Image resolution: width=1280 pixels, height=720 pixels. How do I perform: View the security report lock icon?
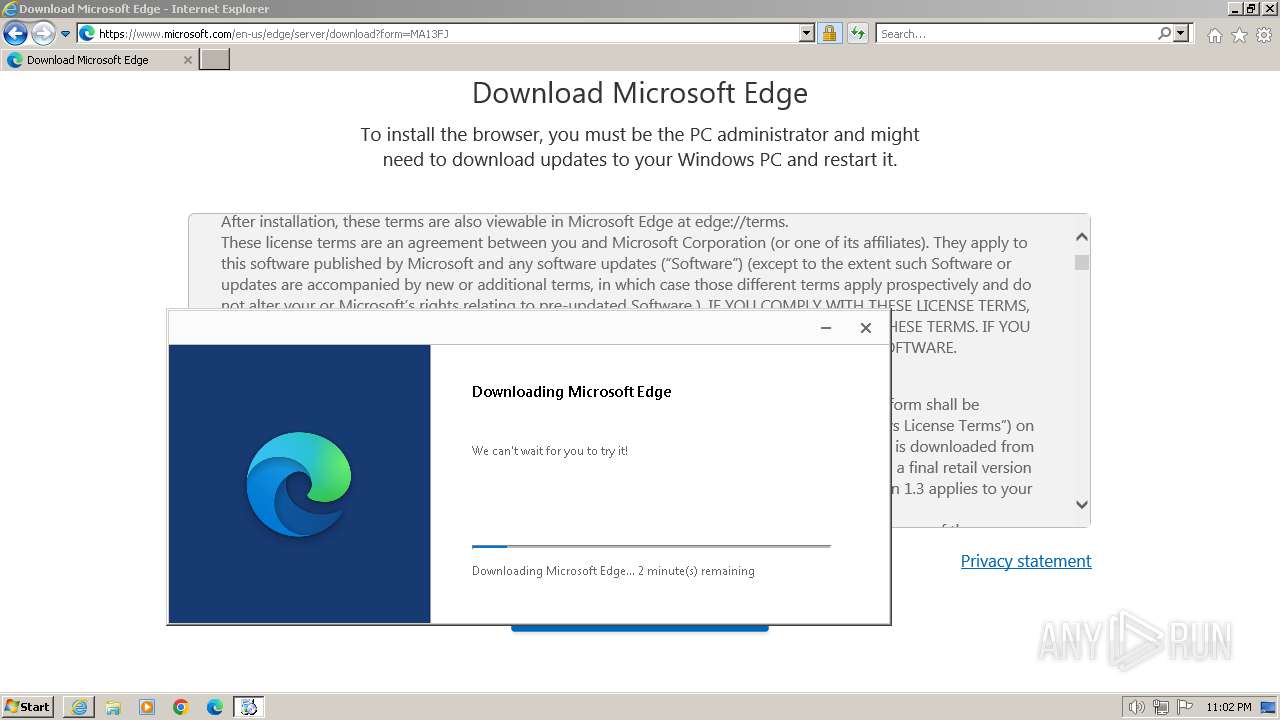click(x=829, y=33)
